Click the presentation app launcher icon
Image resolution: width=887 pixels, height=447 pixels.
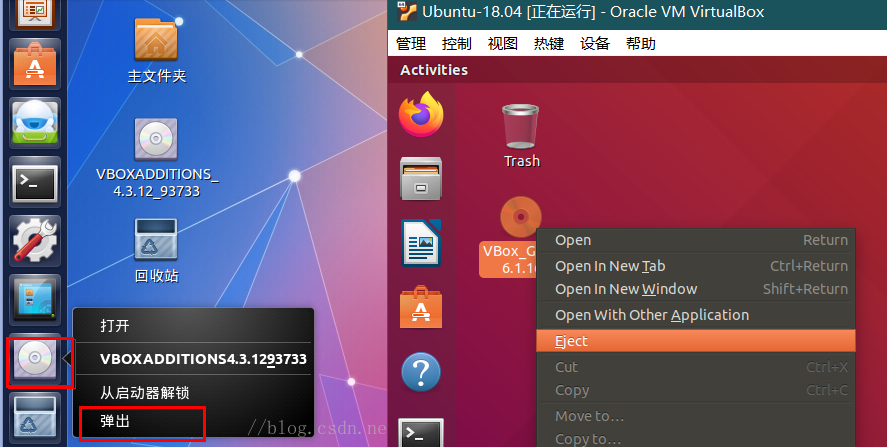point(35,14)
